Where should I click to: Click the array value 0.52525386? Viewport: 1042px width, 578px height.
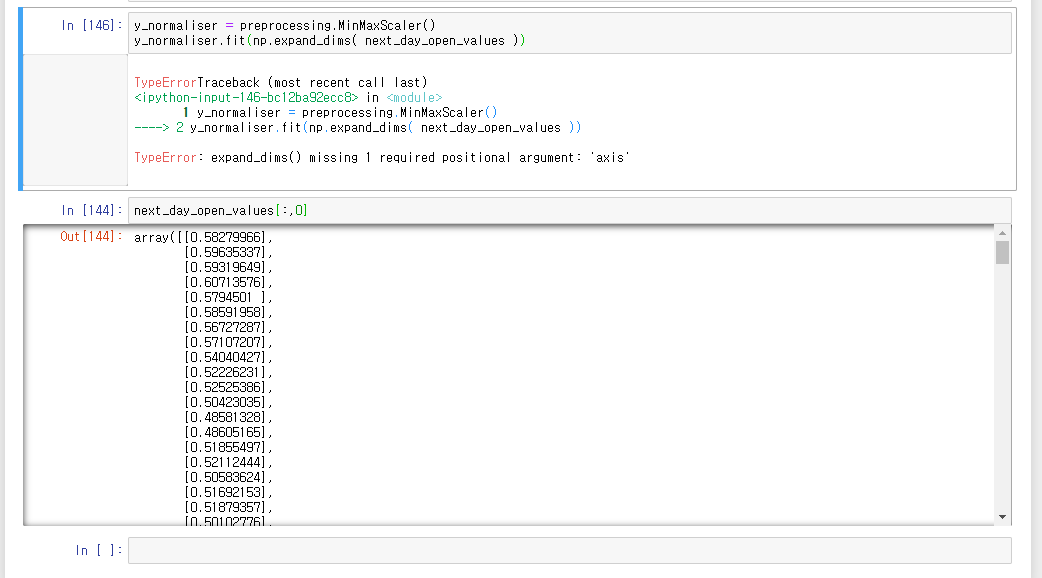[227, 387]
